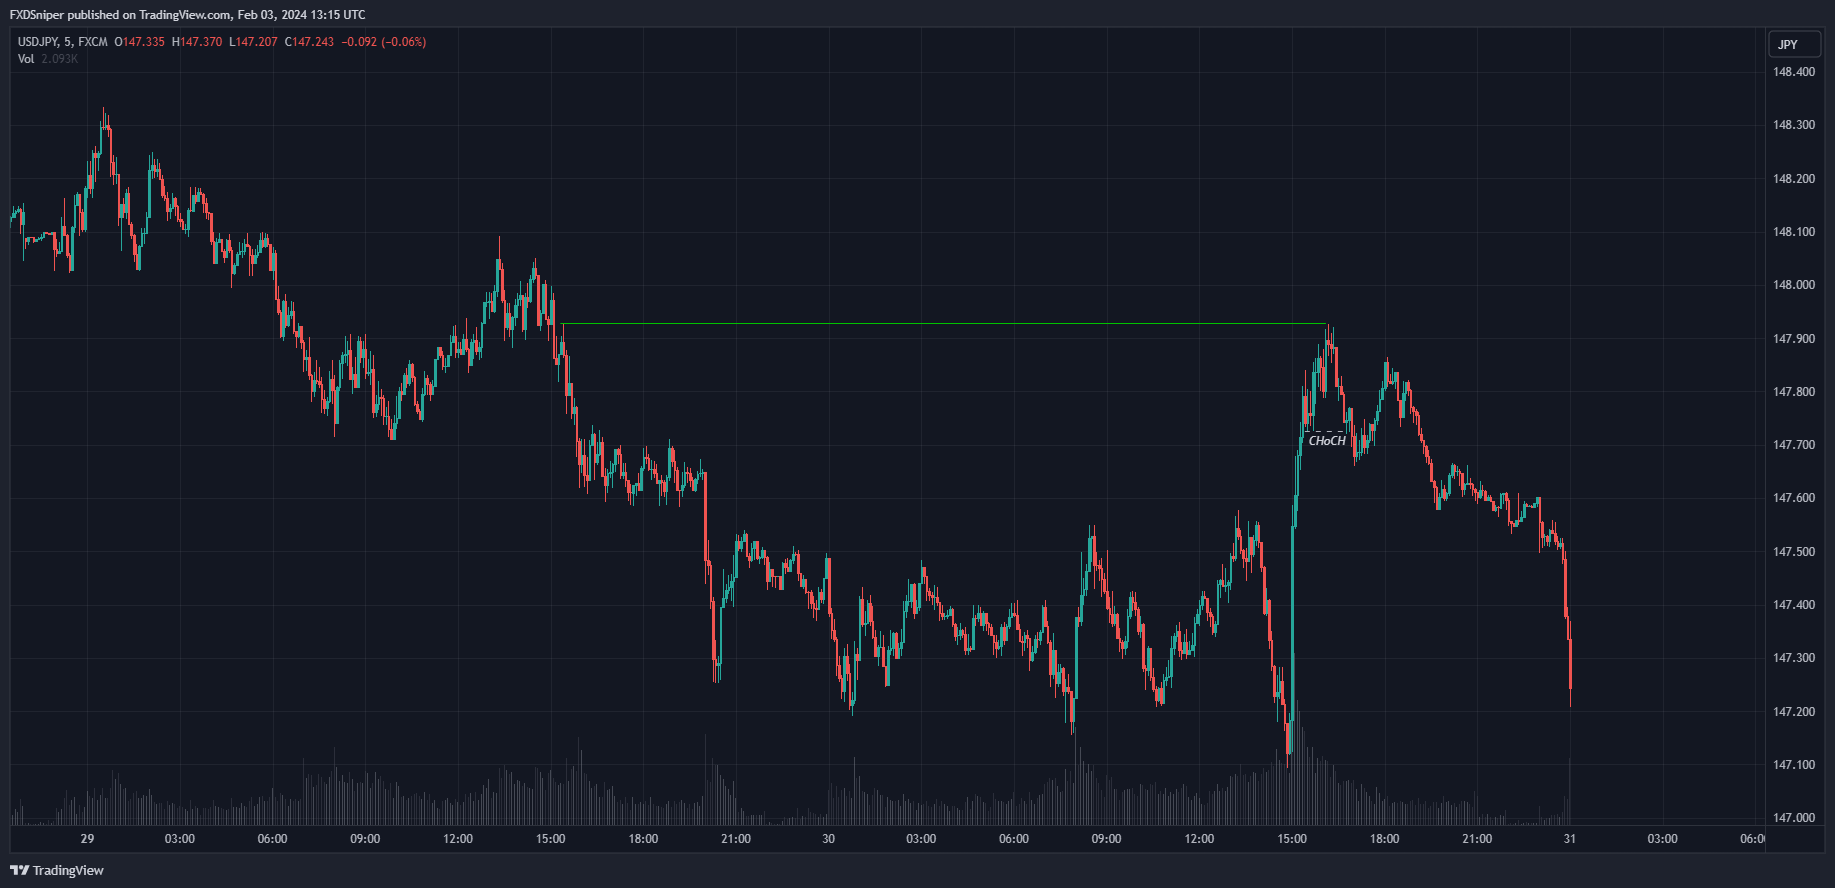Select the 31 date label on time axis
This screenshot has width=1835, height=888.
[1569, 839]
